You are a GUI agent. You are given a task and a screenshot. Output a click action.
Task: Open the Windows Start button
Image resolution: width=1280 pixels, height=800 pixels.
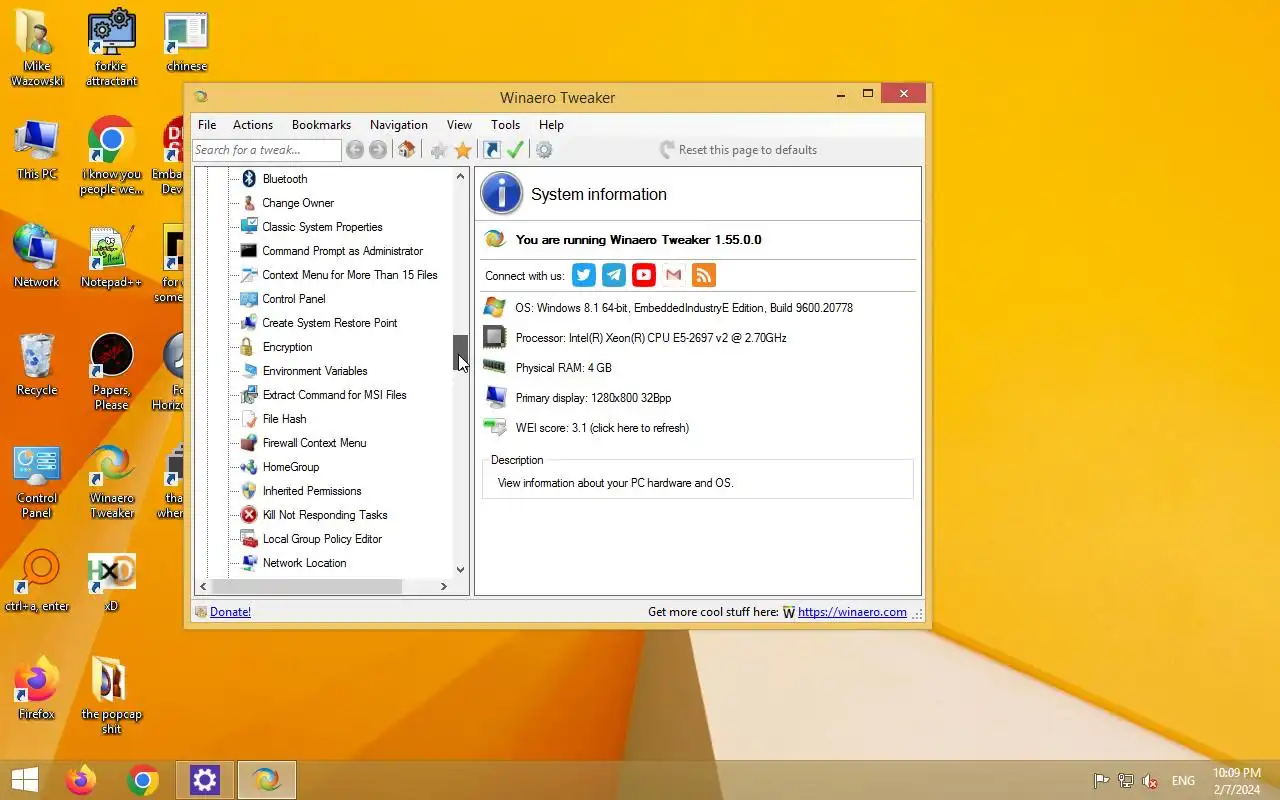24,780
